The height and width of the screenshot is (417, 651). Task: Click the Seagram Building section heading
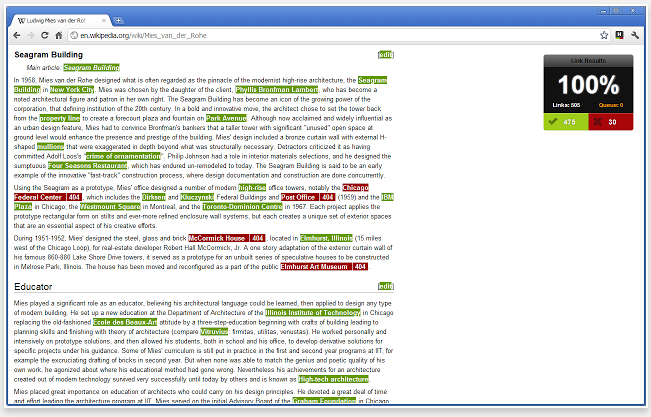[x=49, y=55]
